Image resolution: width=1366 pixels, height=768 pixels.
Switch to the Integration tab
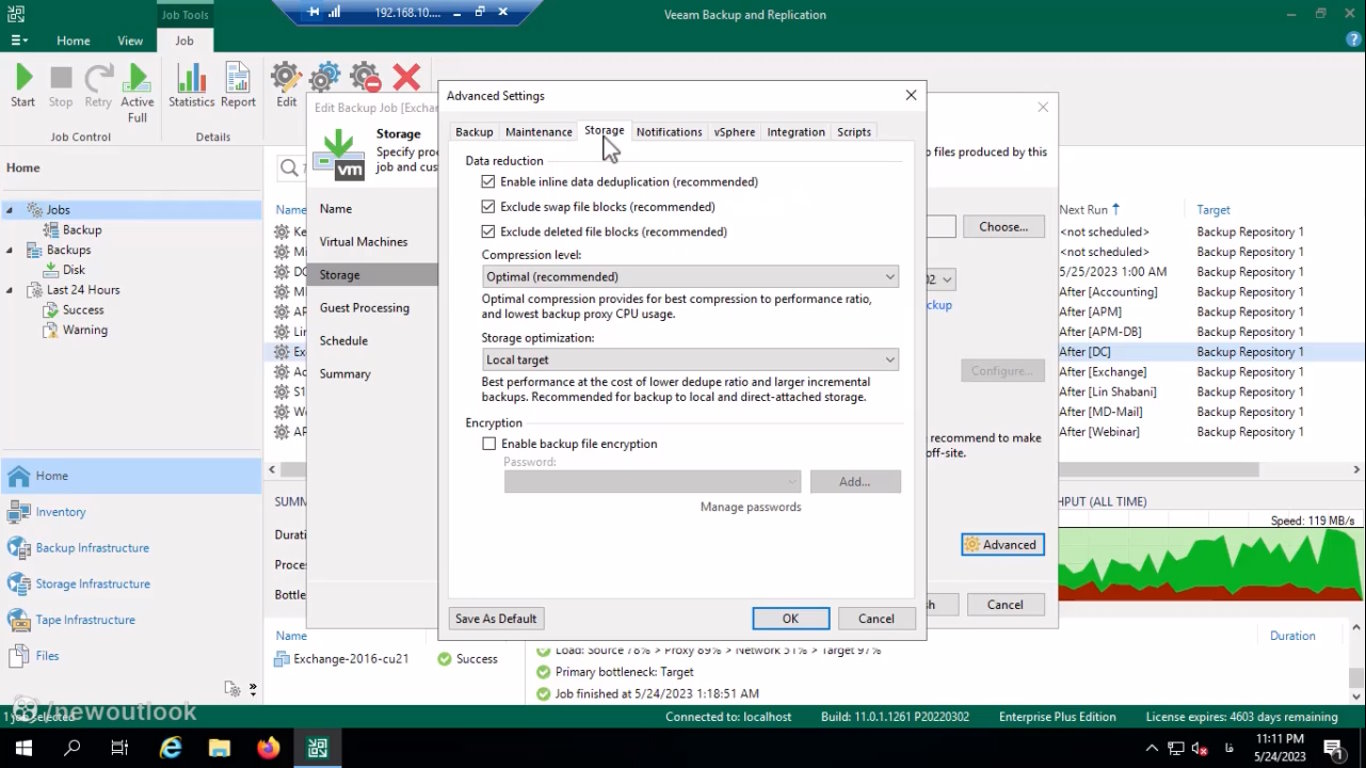796,132
